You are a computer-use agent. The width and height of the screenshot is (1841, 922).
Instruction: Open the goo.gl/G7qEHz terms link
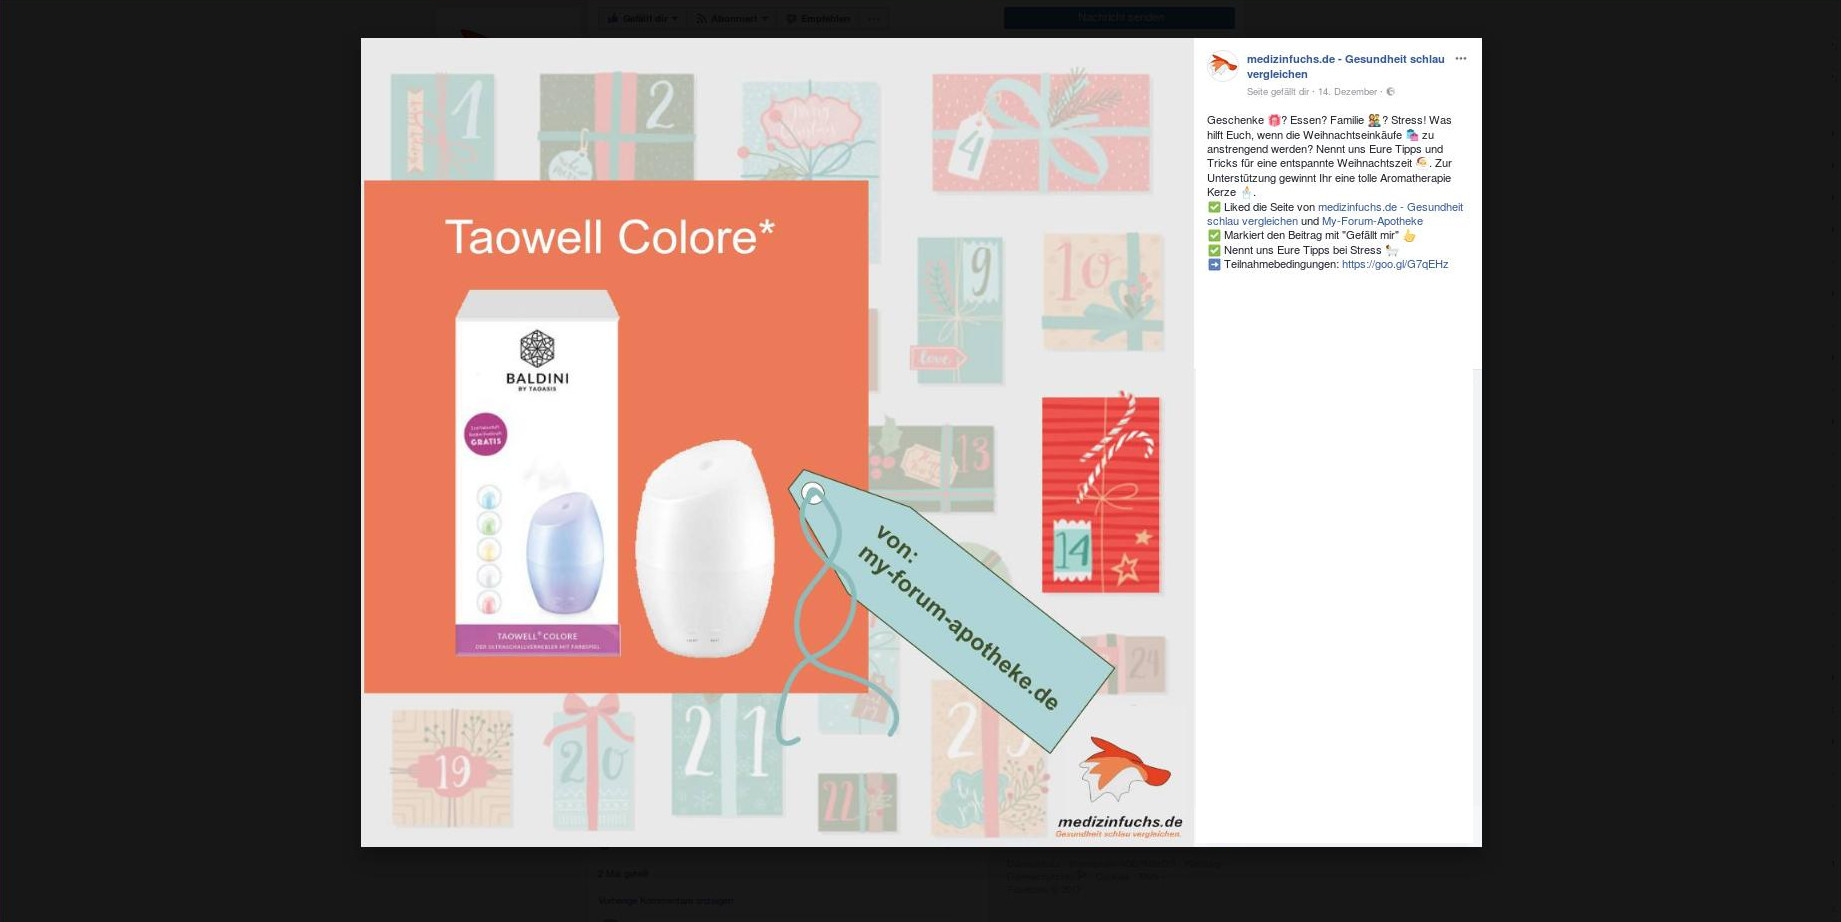tap(1394, 265)
